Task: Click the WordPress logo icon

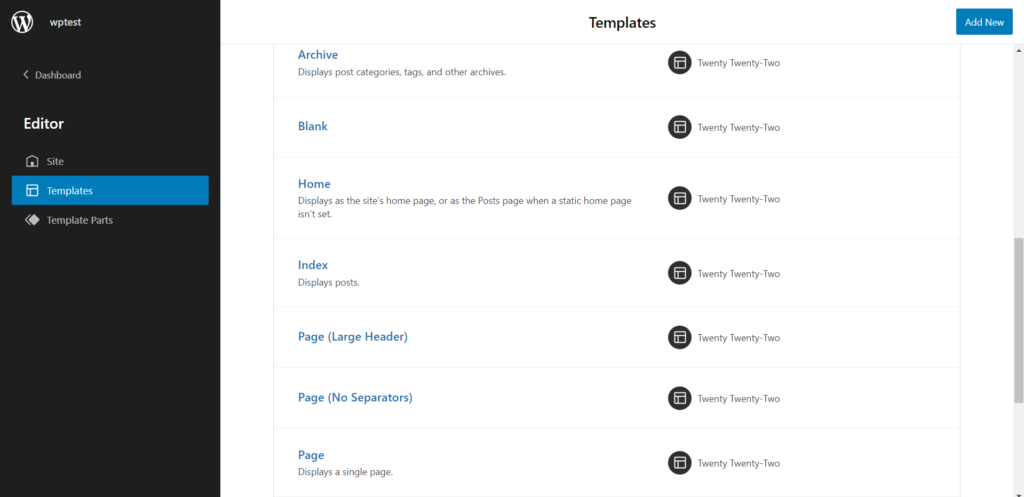Action: (22, 22)
